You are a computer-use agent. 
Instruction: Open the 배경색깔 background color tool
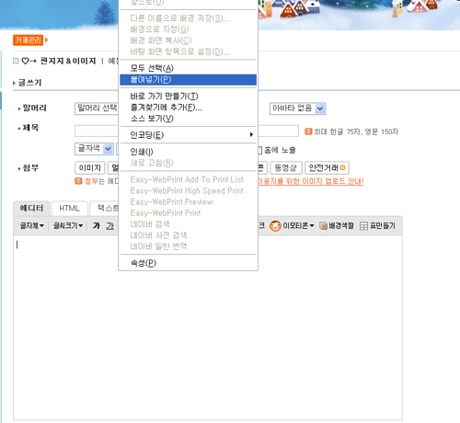(x=336, y=226)
